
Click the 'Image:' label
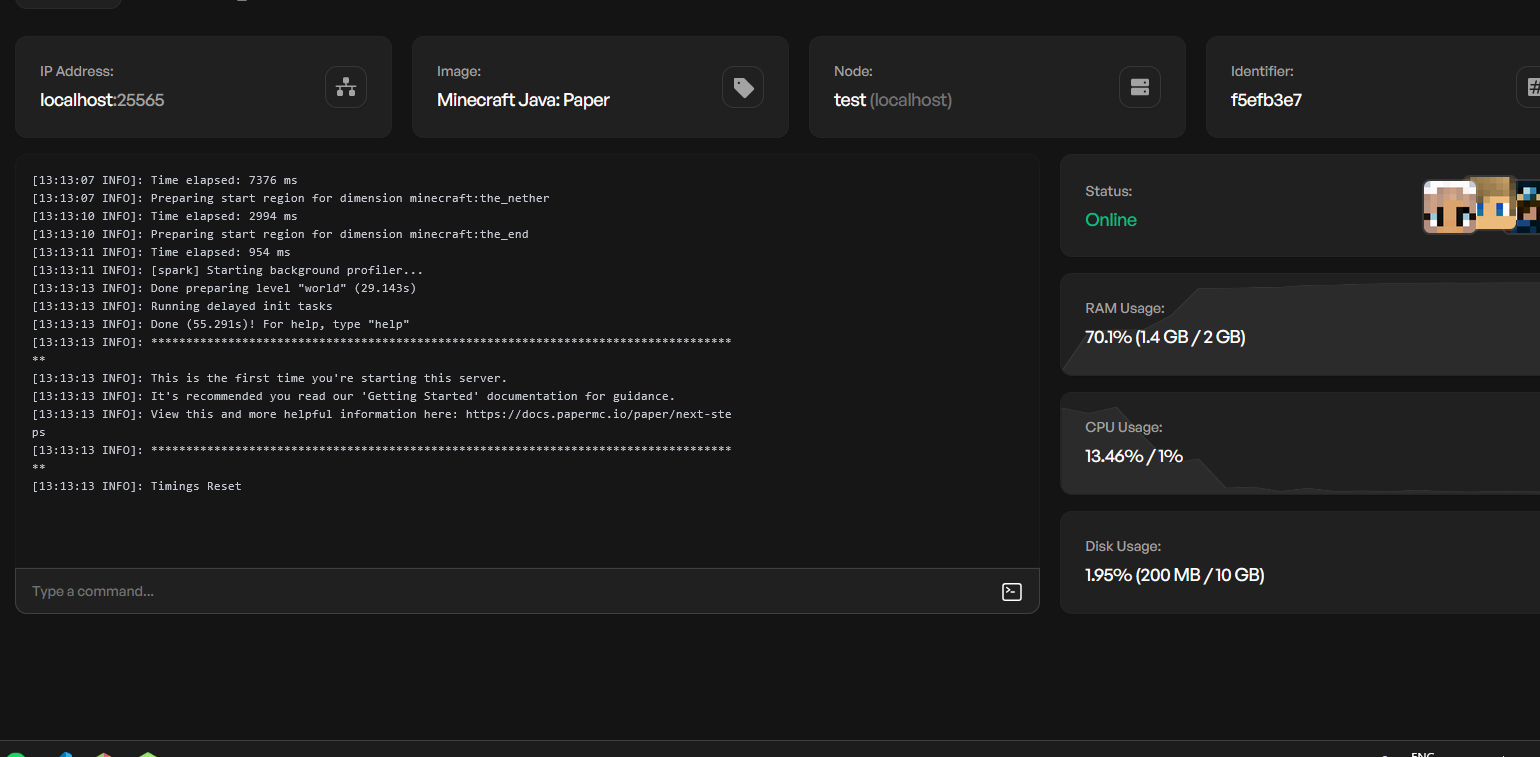459,72
